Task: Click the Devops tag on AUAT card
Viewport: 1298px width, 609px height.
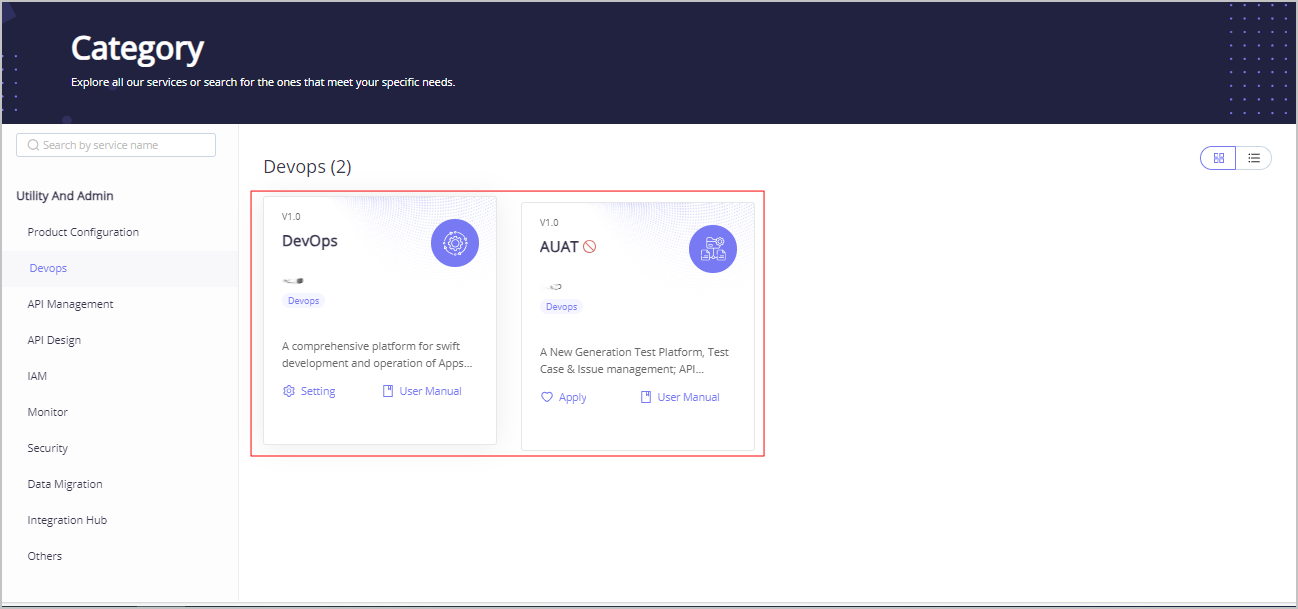Action: 561,306
